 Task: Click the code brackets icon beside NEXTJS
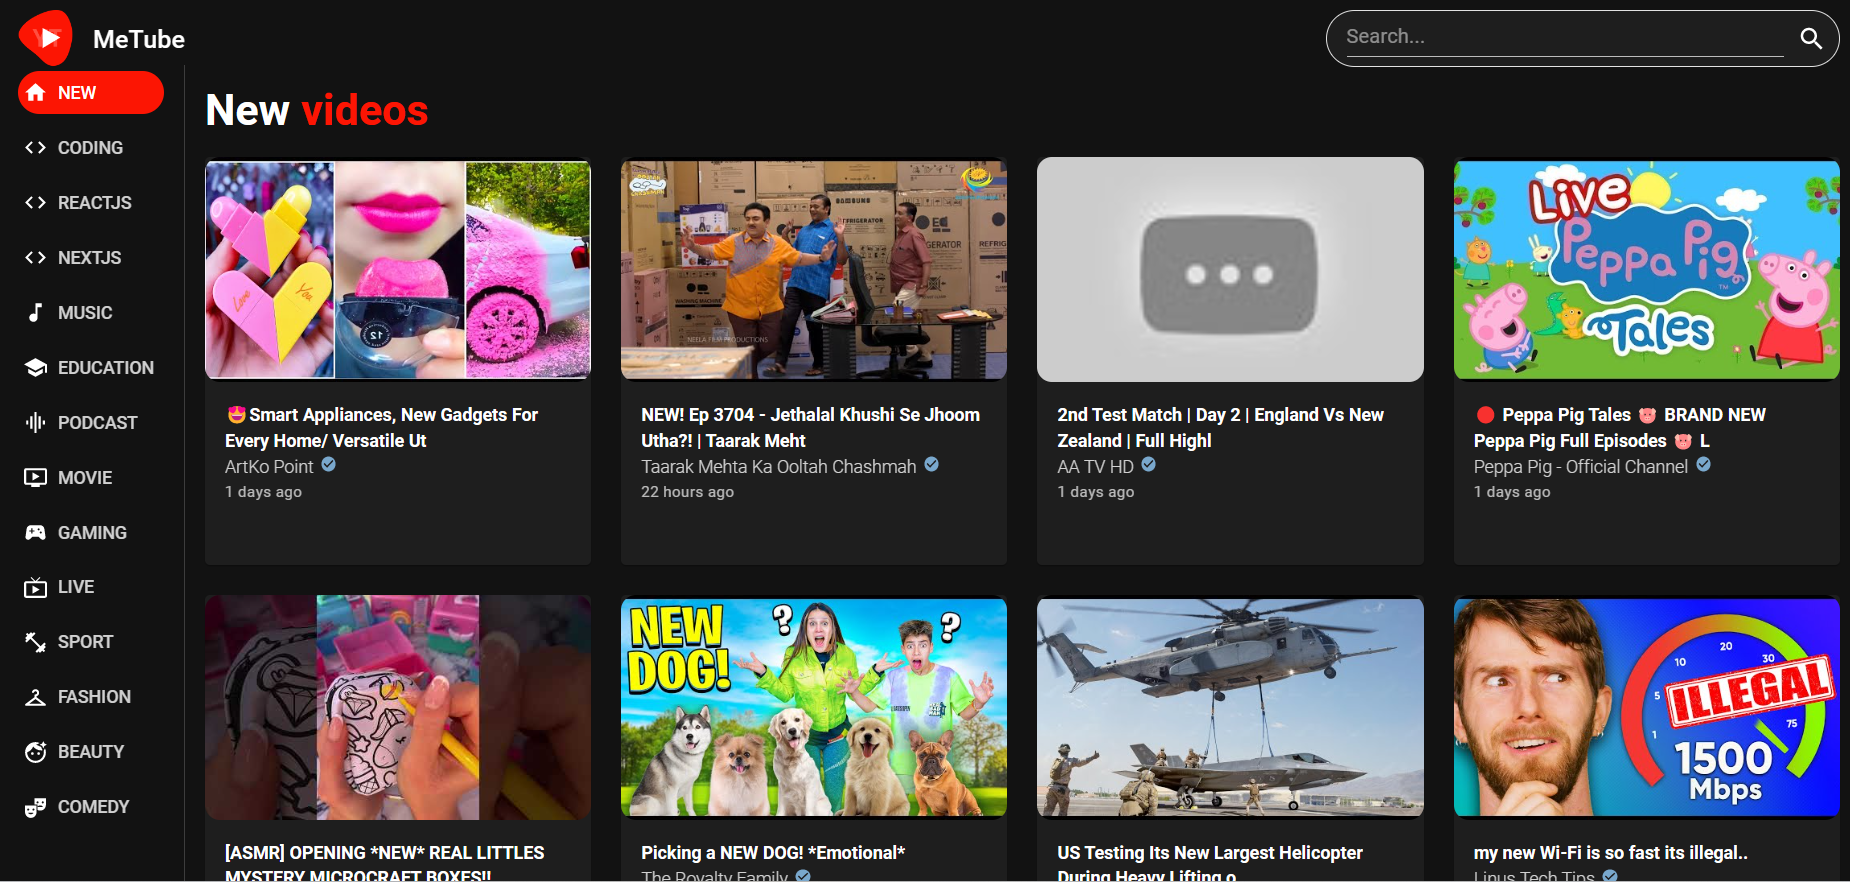coord(36,258)
